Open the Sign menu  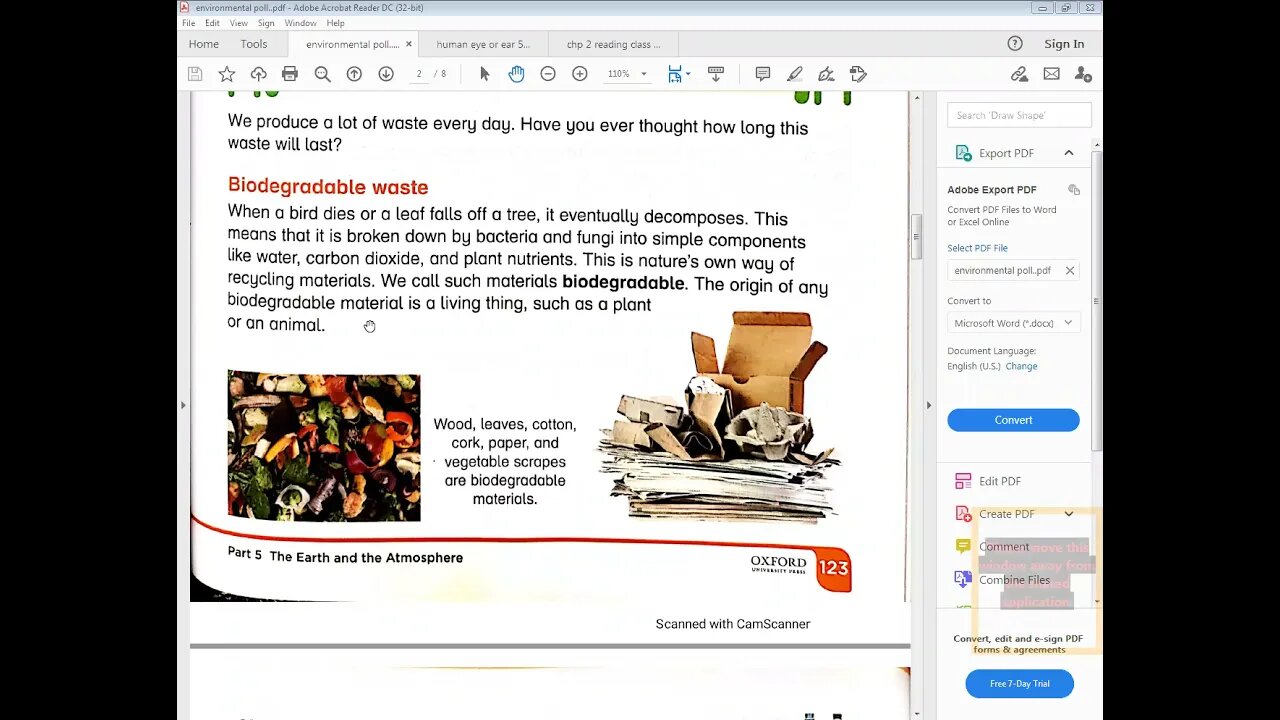266,23
